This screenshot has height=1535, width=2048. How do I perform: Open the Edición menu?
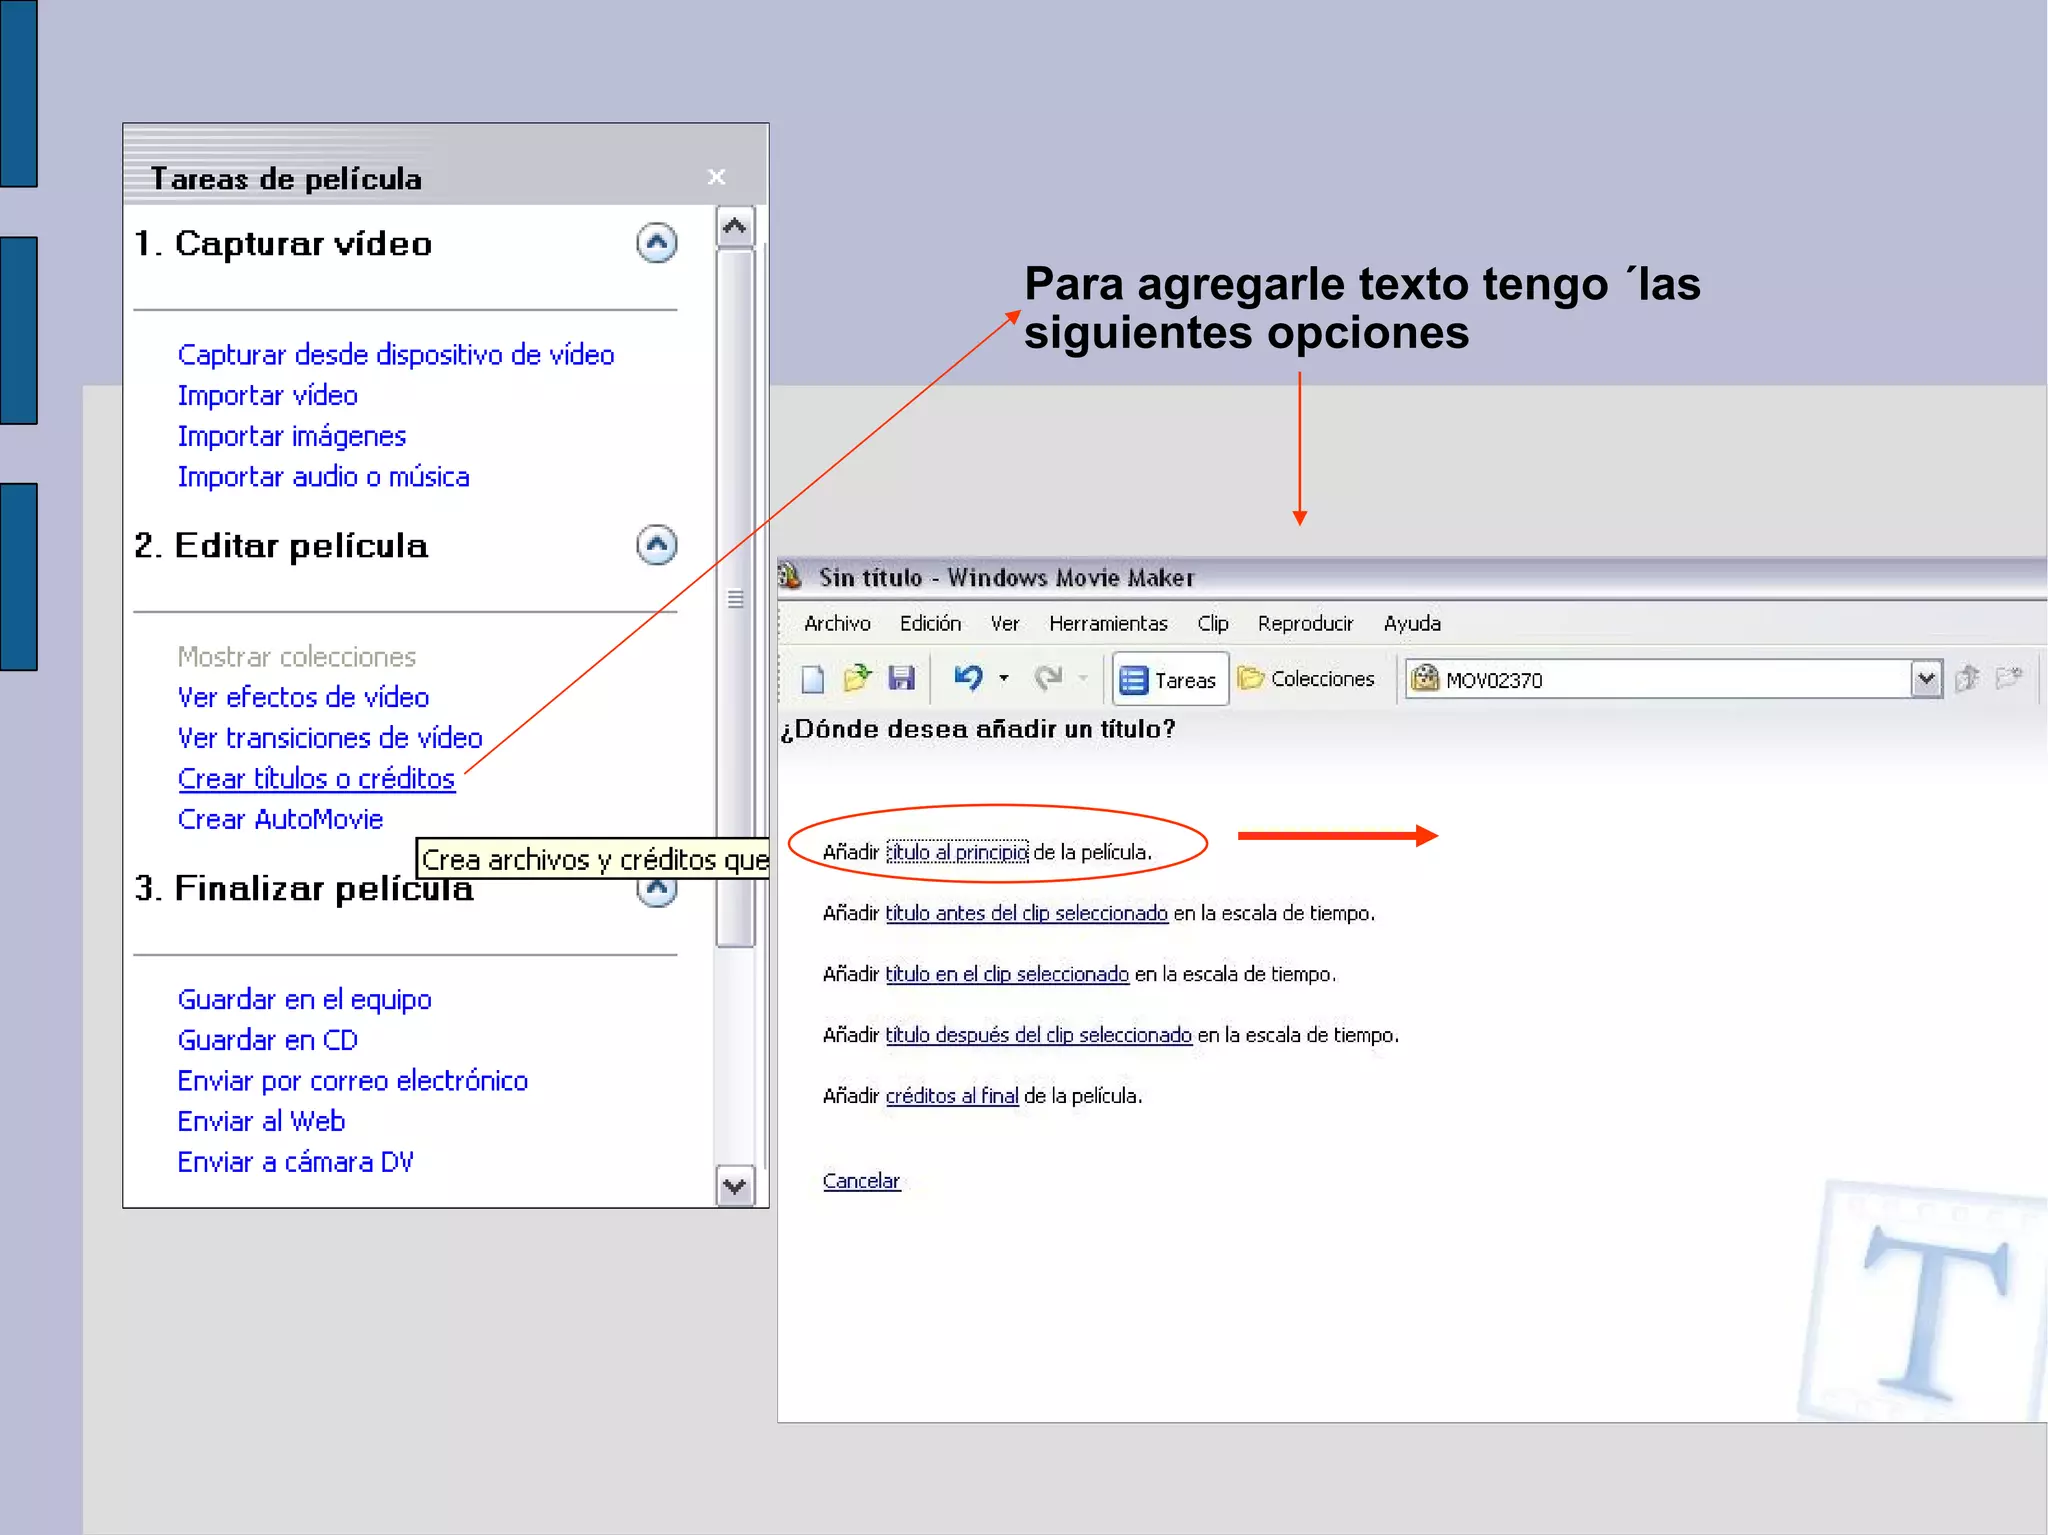[x=930, y=624]
